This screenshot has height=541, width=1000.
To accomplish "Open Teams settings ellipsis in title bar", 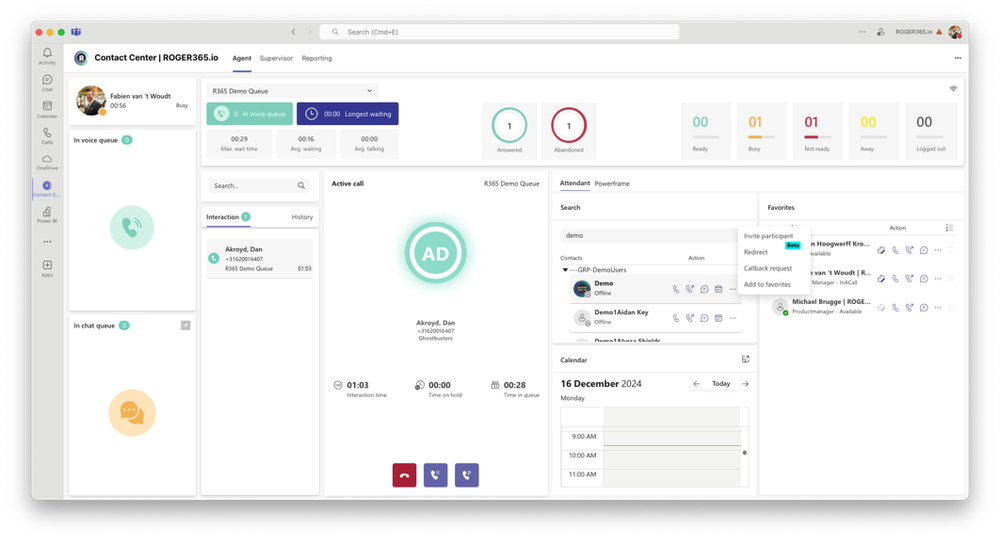I will click(x=862, y=32).
